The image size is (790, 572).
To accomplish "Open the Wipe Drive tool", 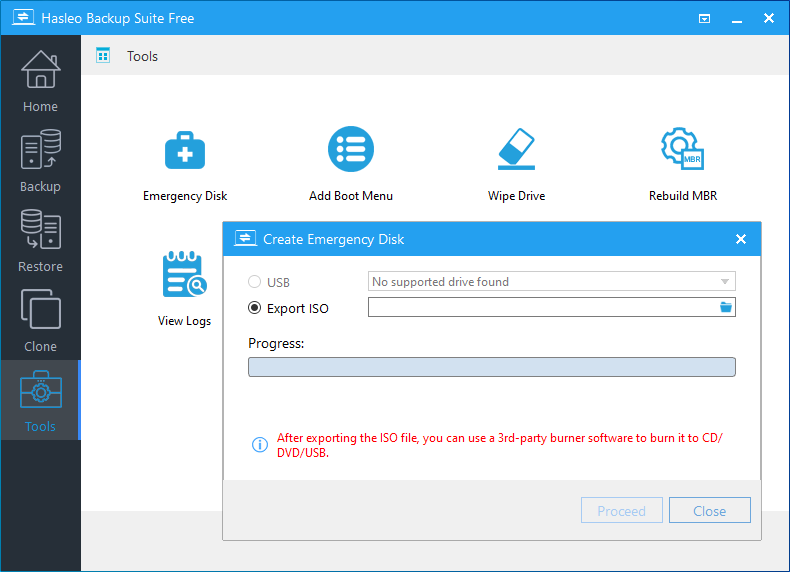I will click(x=516, y=165).
